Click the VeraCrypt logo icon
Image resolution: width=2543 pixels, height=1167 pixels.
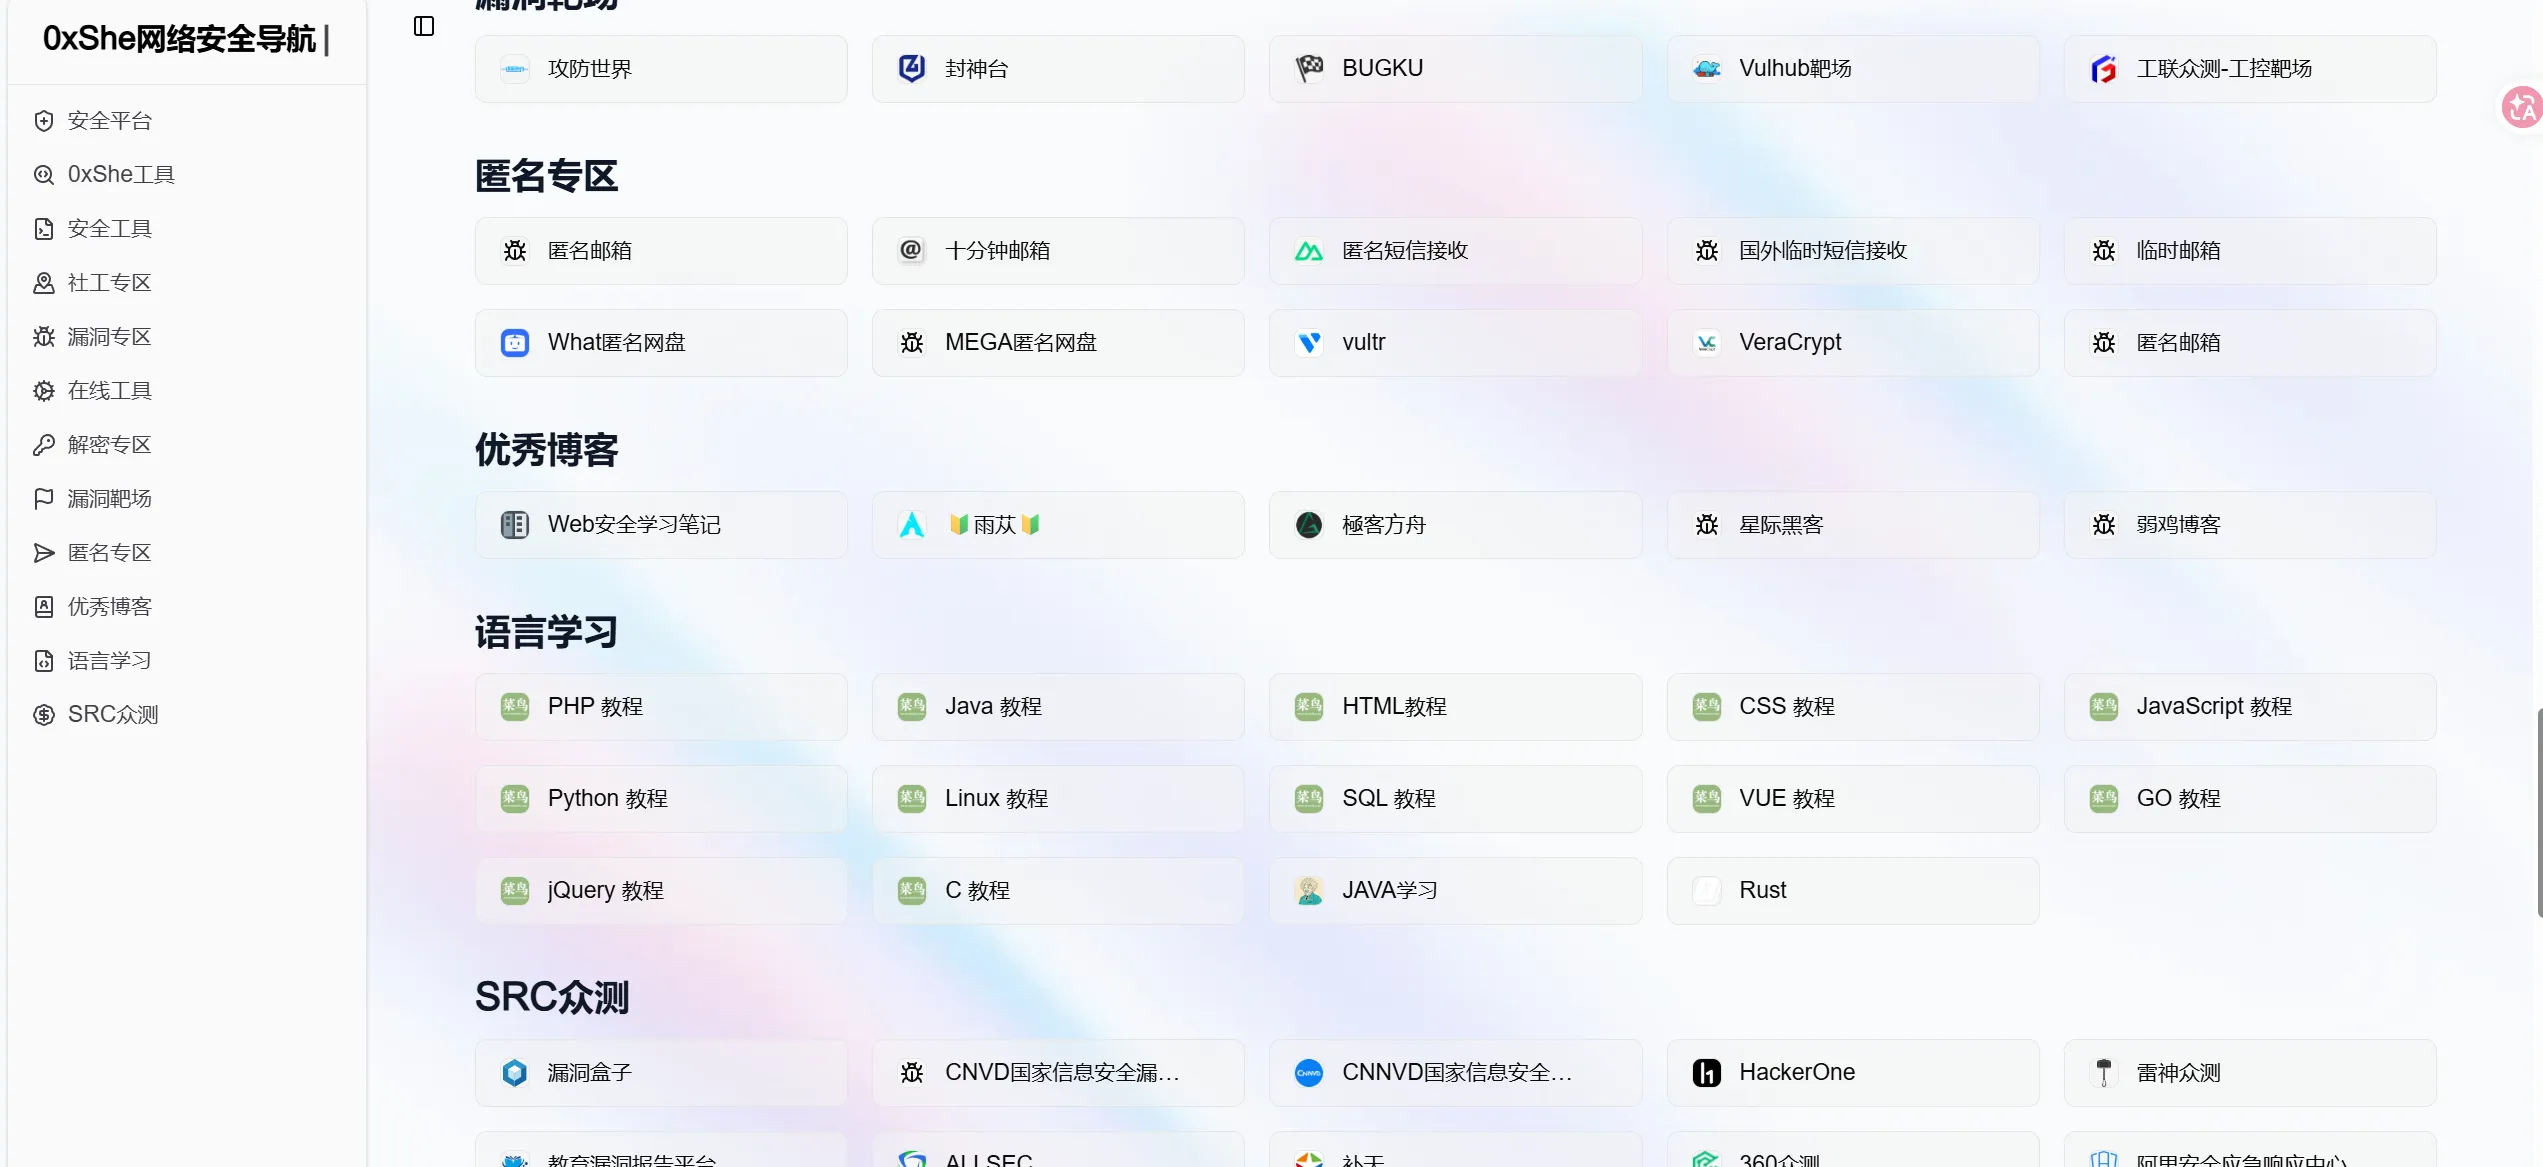pos(1707,343)
